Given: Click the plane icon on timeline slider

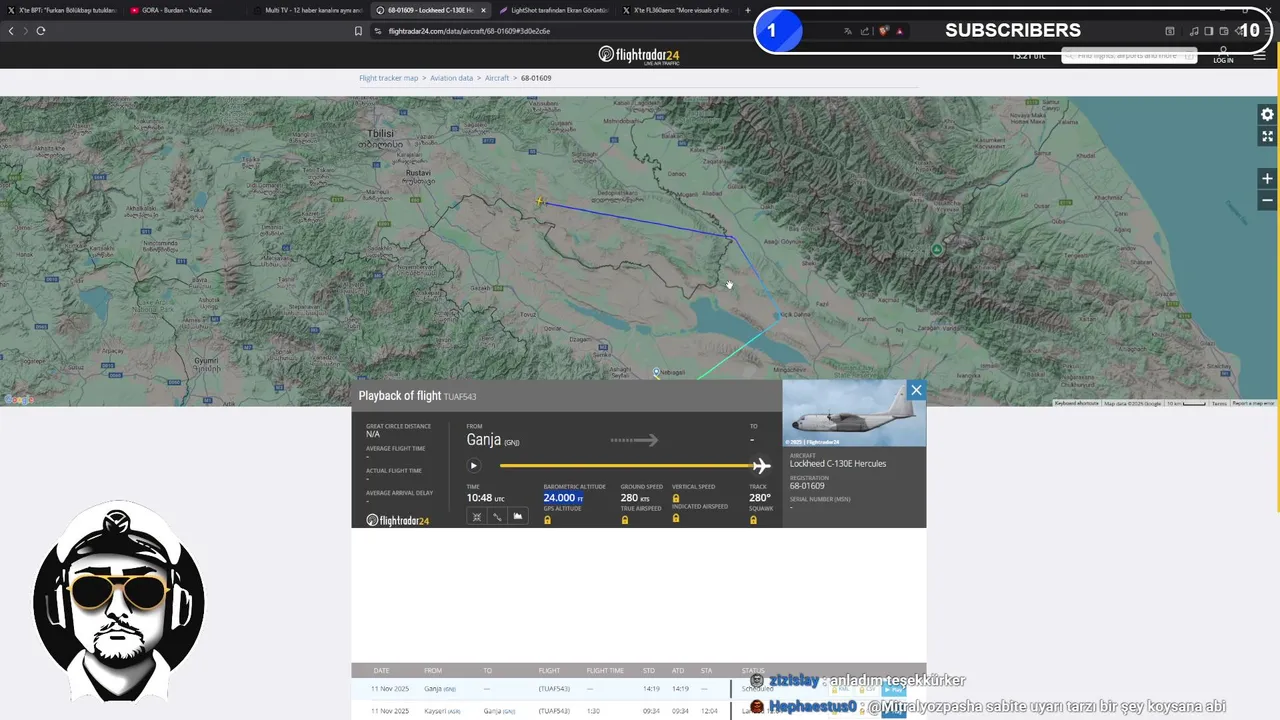Looking at the screenshot, I should point(761,466).
